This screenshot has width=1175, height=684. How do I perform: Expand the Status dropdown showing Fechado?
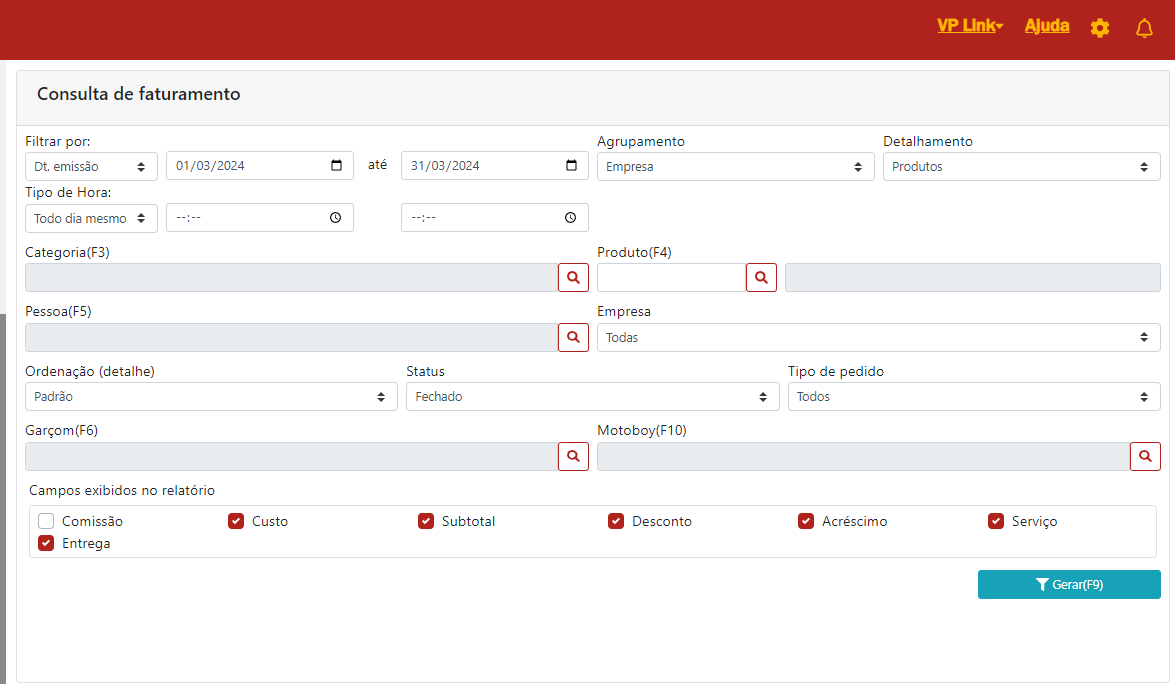click(592, 397)
